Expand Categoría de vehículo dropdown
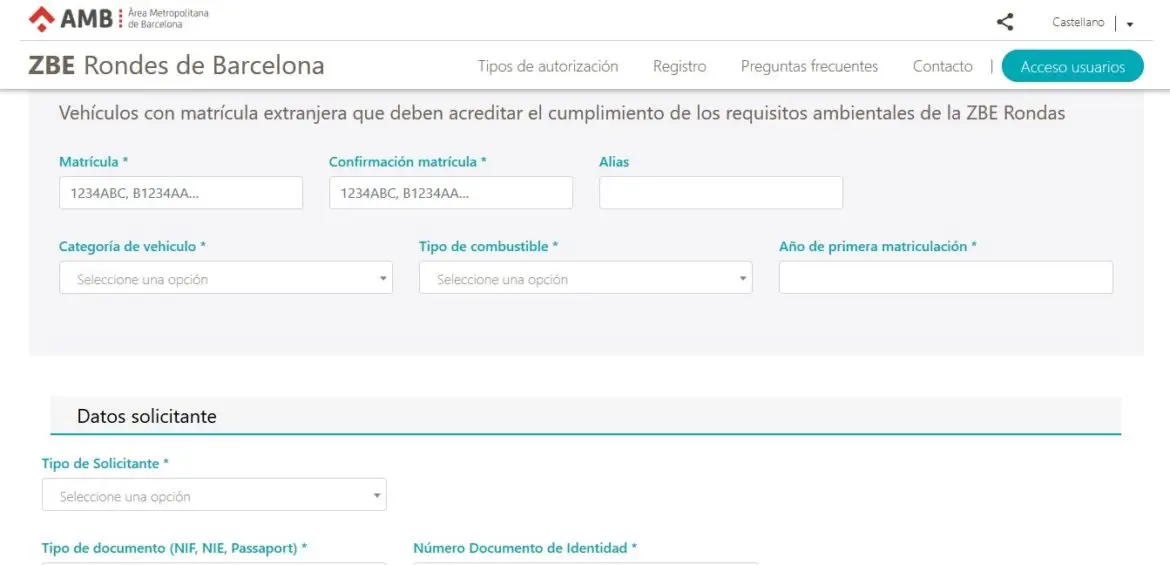Screen dimensions: 1170x565 click(226, 278)
